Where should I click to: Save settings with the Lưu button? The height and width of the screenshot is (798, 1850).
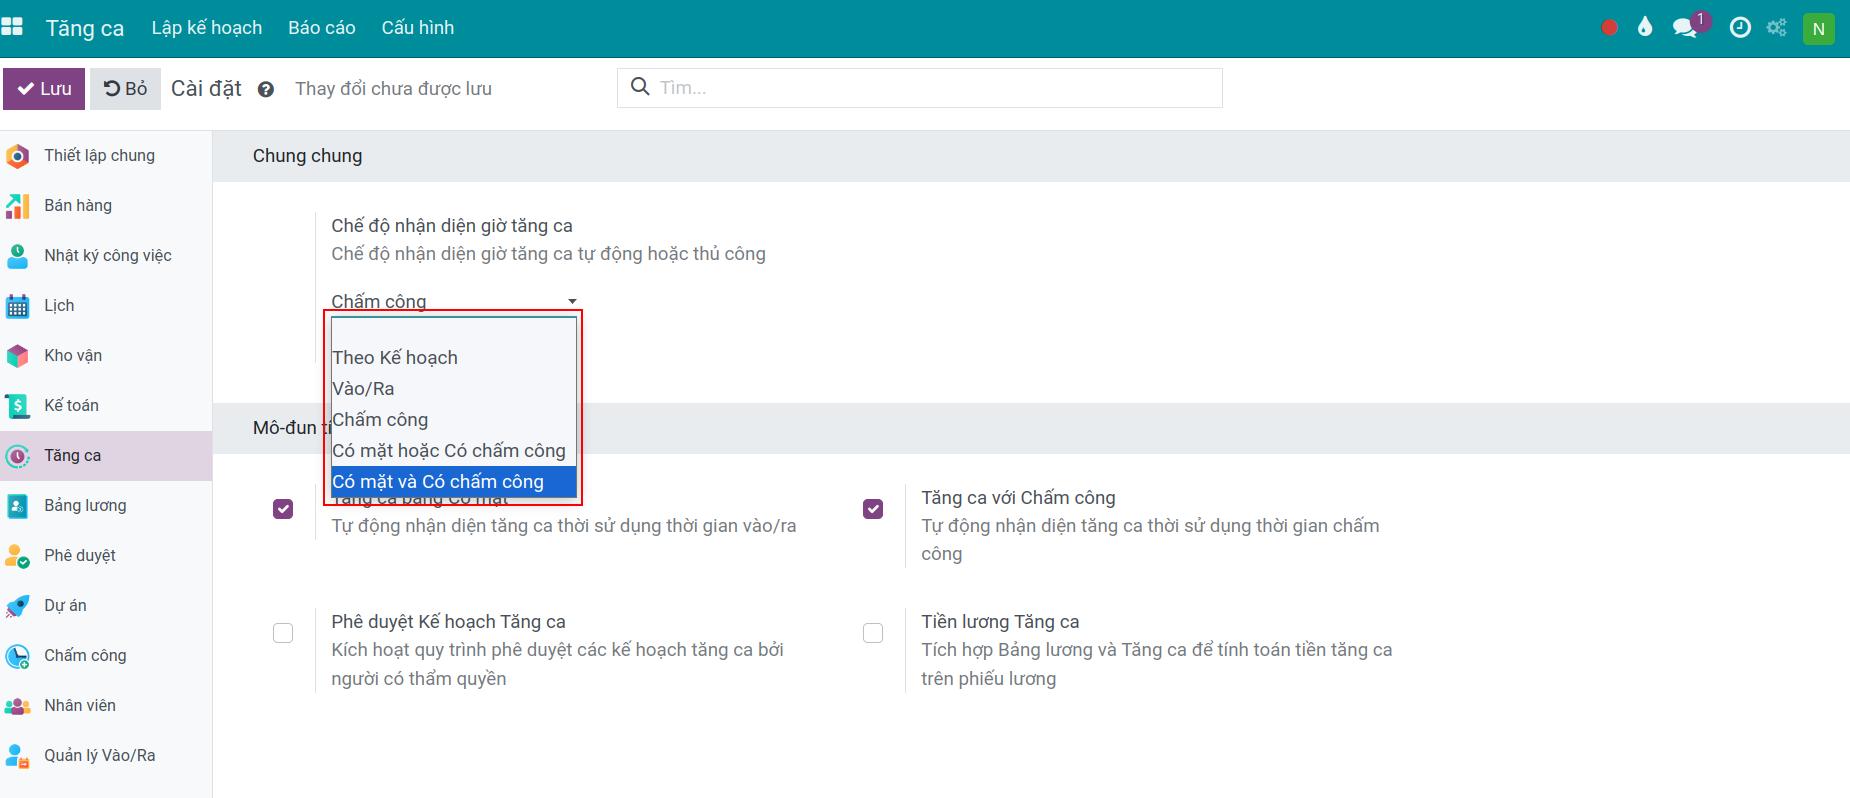tap(44, 89)
